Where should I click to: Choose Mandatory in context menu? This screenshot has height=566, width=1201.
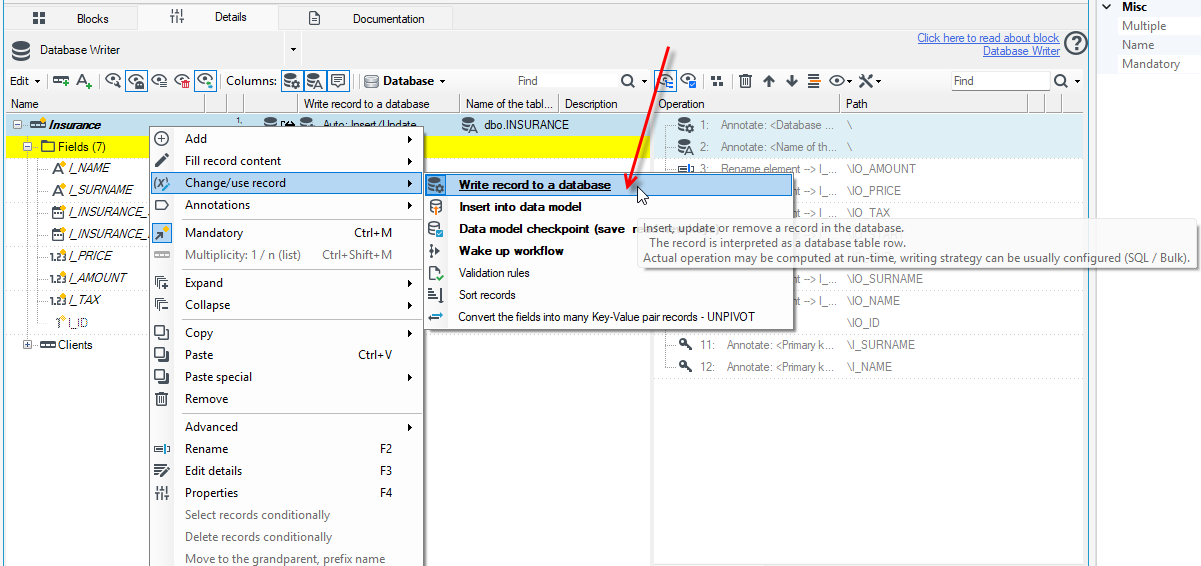click(x=287, y=233)
